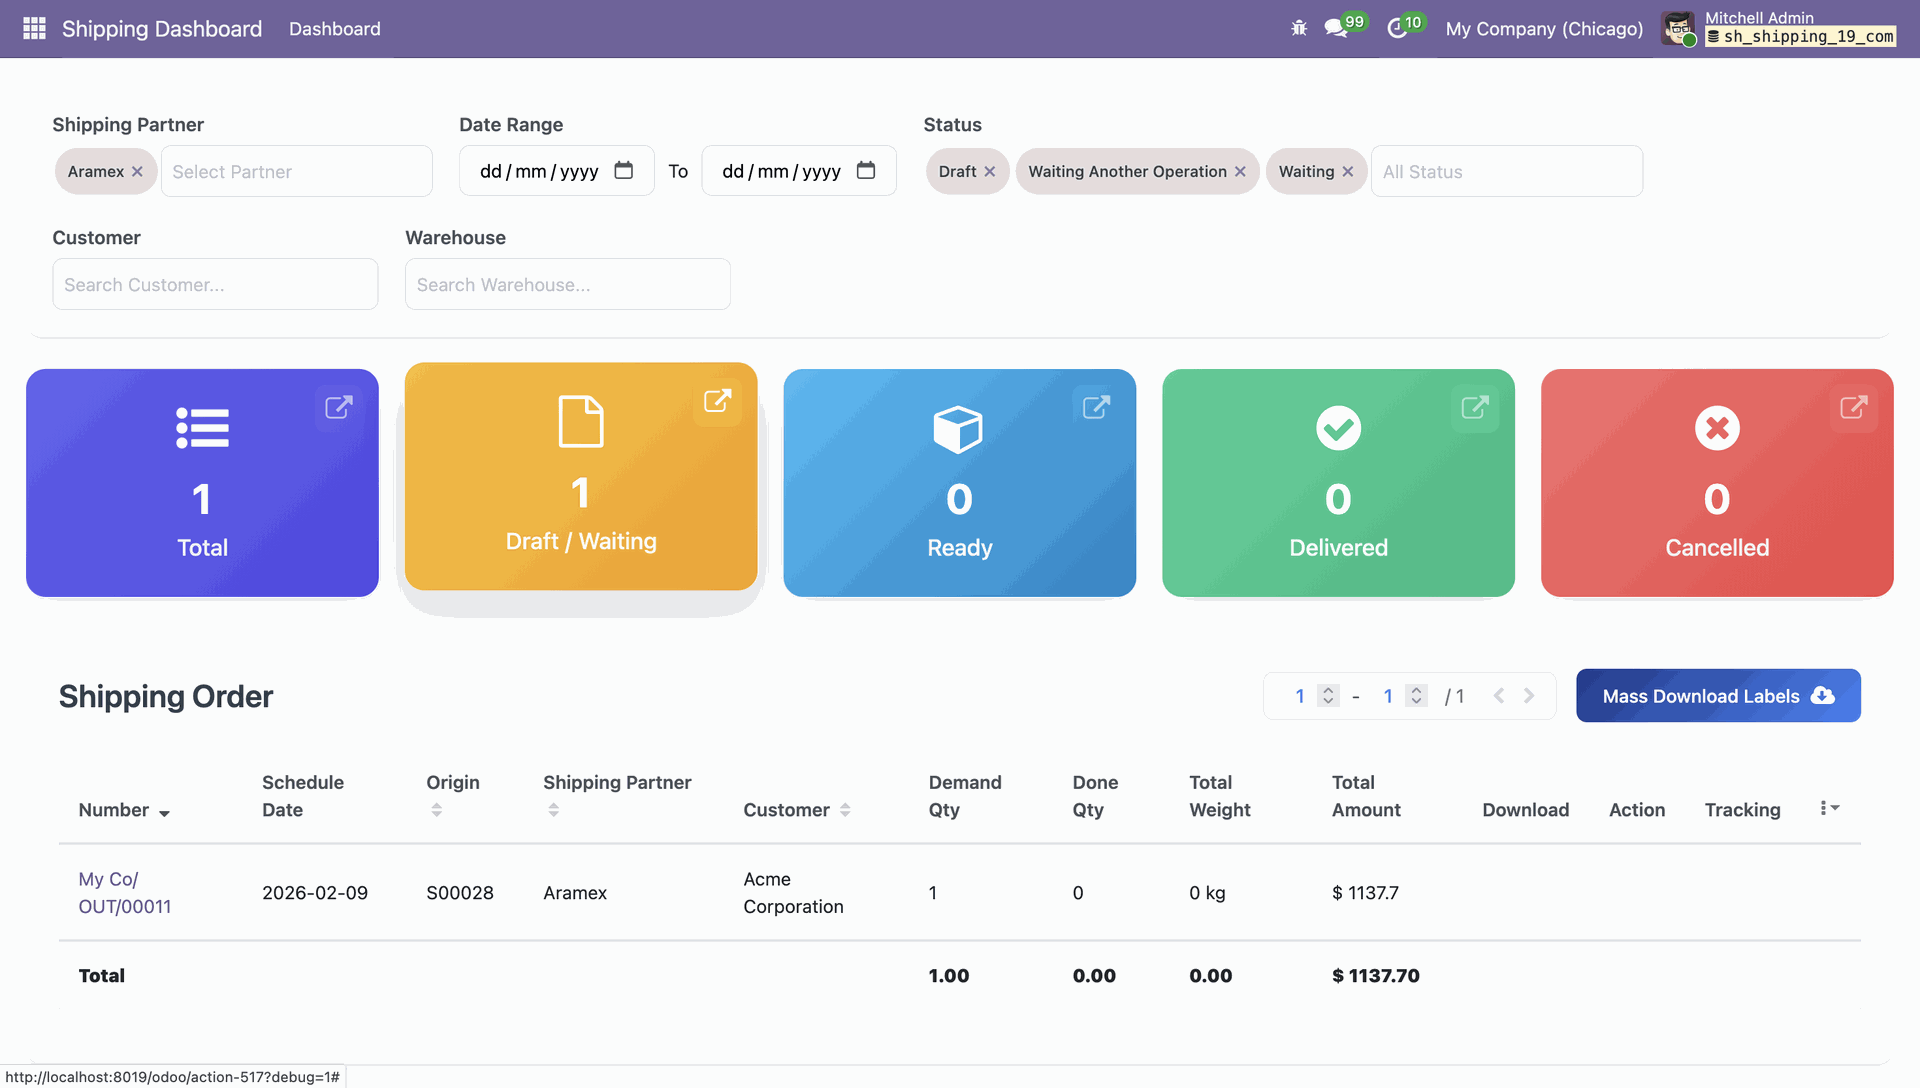Screen dimensions: 1920x1088
Task: Sort by Number column arrow
Action: pos(164,813)
